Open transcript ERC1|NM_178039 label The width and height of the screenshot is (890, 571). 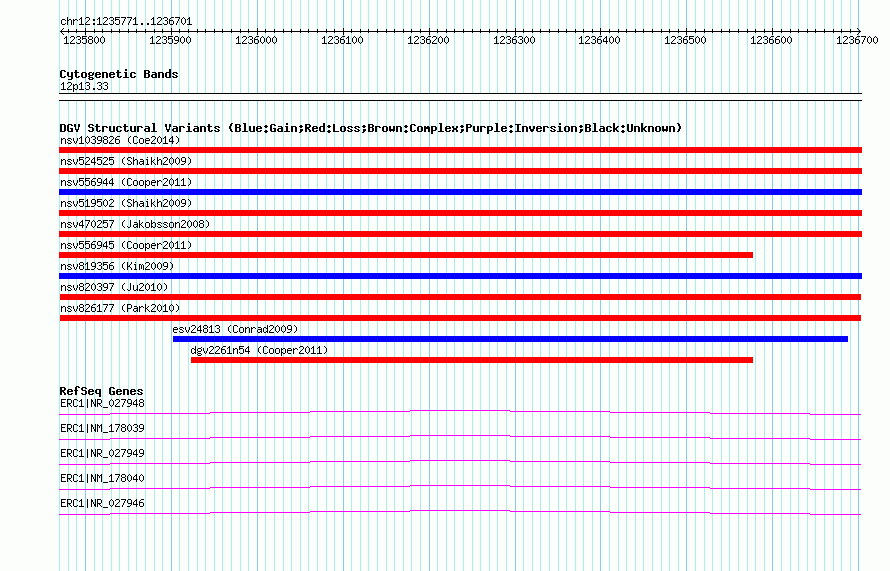102,429
